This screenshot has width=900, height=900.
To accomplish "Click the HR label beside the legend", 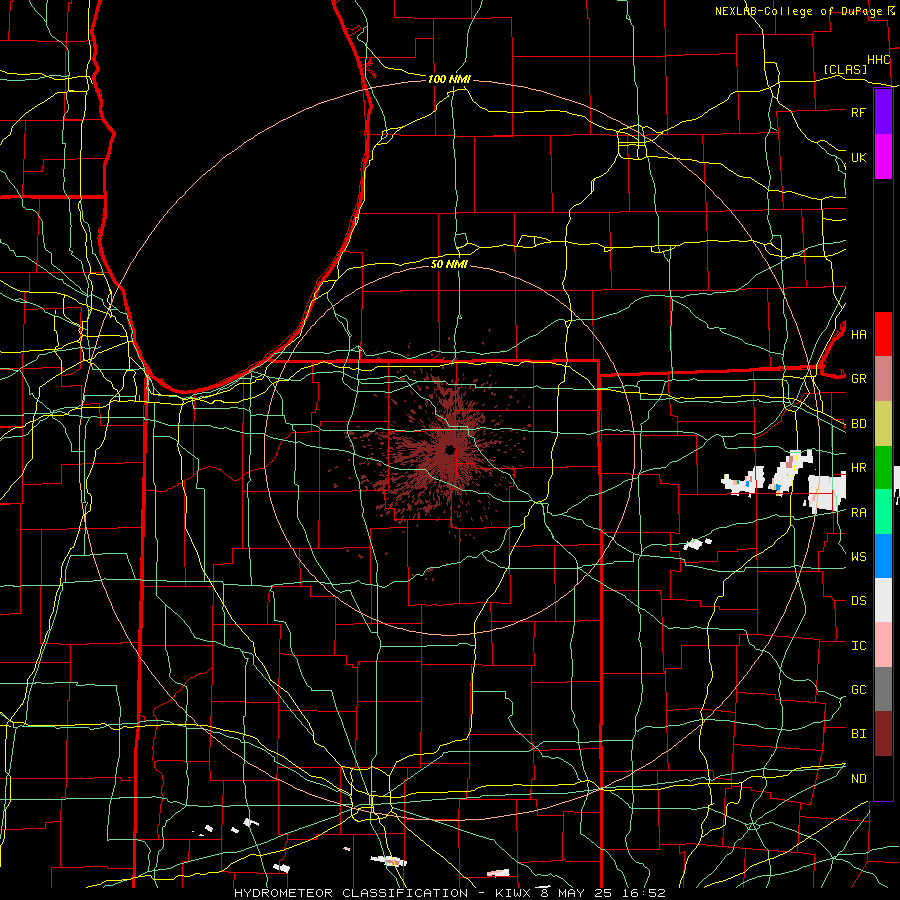I will coord(858,468).
